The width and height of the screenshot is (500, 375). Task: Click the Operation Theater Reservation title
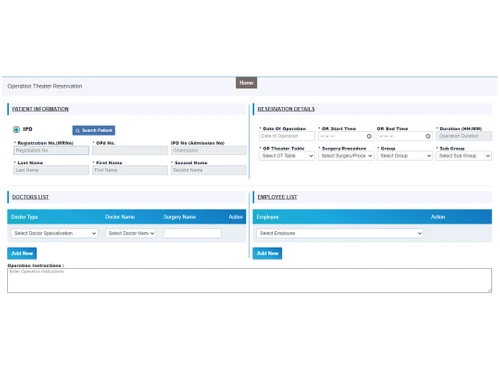[45, 86]
